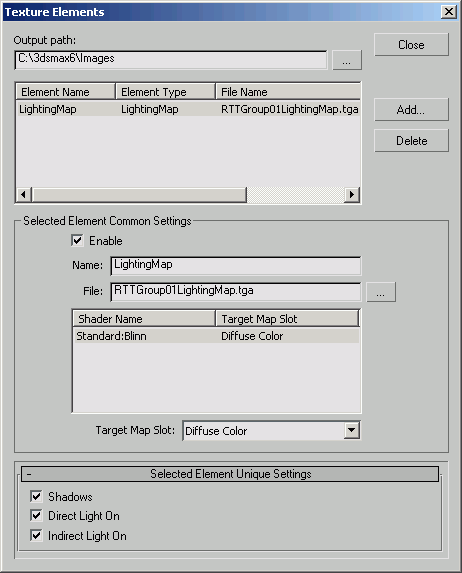Browse for output path with ellipsis button
This screenshot has height=573, width=462.
click(x=346, y=60)
